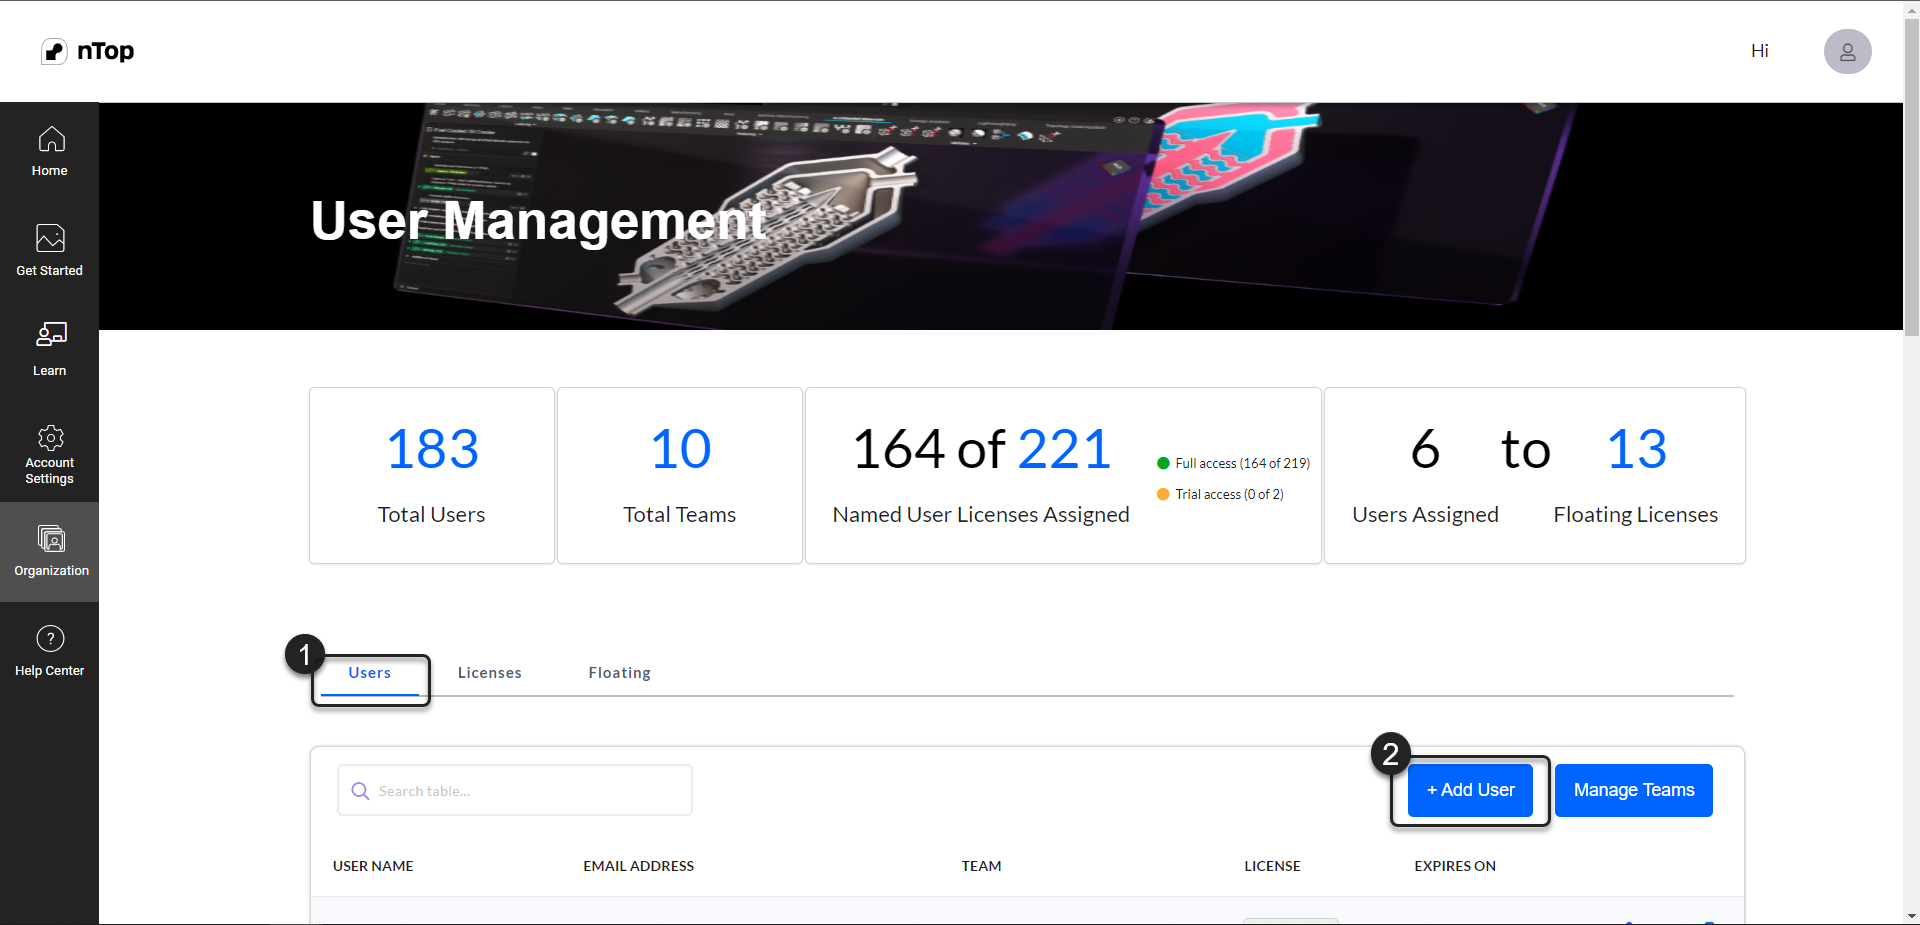Focus the Search table input field
The width and height of the screenshot is (1920, 925).
pyautogui.click(x=515, y=791)
